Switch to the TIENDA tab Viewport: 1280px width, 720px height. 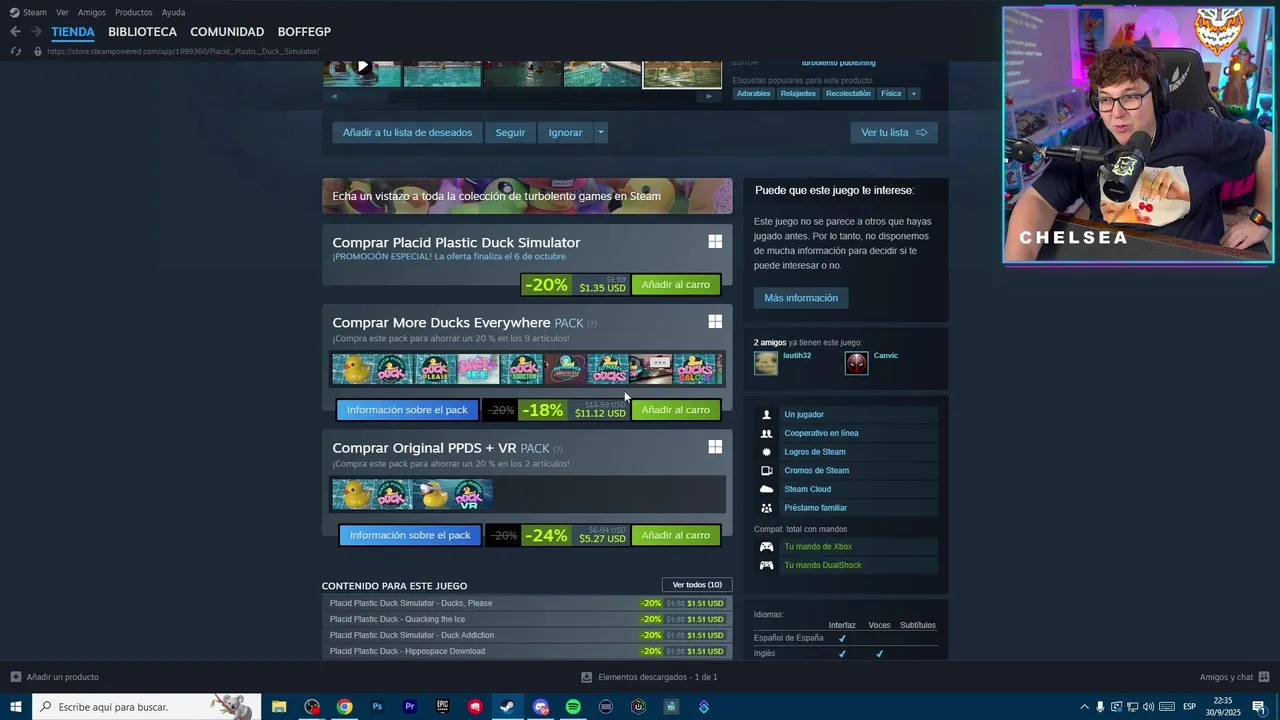coord(73,32)
